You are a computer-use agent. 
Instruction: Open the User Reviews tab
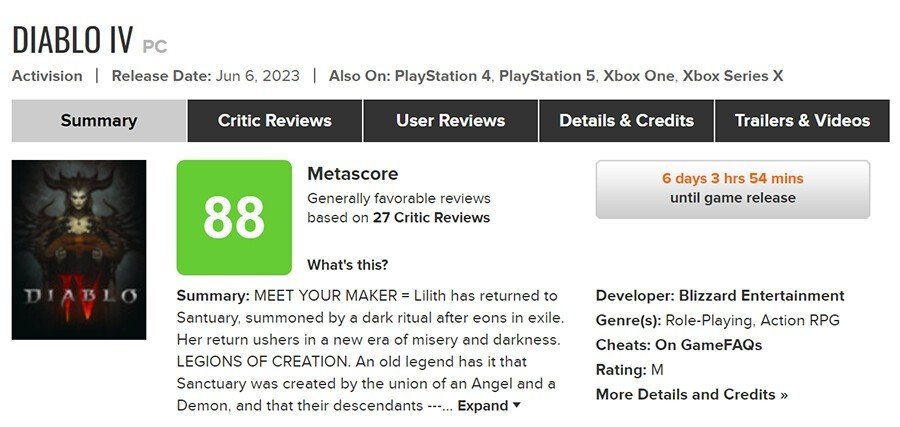click(451, 121)
